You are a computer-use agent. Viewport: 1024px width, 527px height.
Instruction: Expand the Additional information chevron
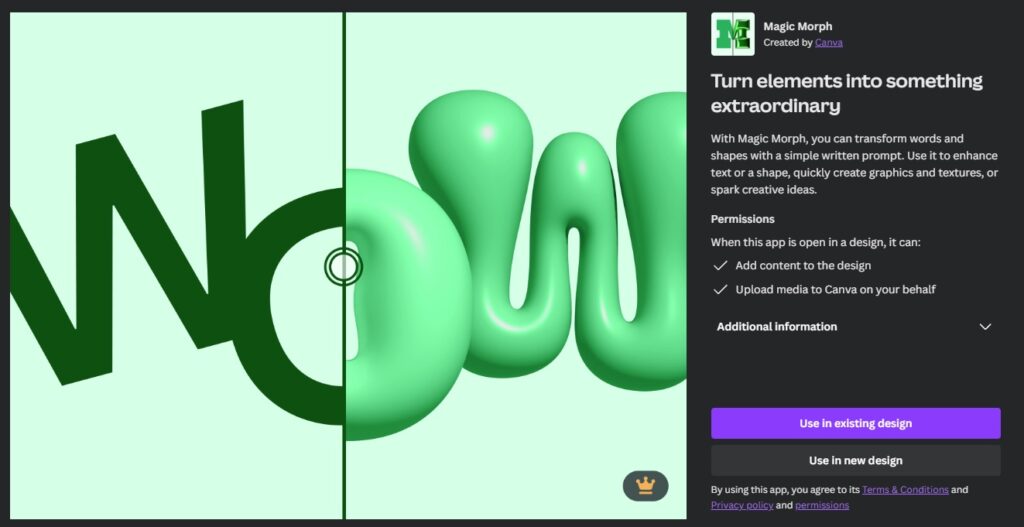pos(985,327)
